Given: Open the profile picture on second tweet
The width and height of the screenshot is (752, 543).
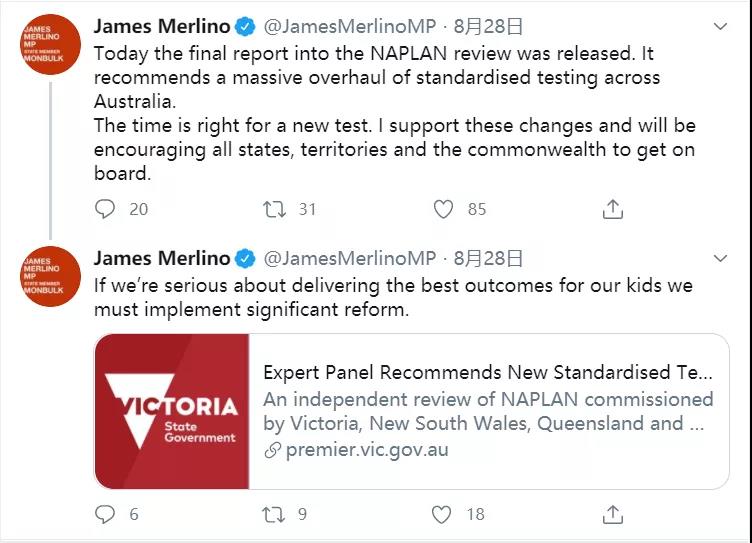Looking at the screenshot, I should coord(50,276).
